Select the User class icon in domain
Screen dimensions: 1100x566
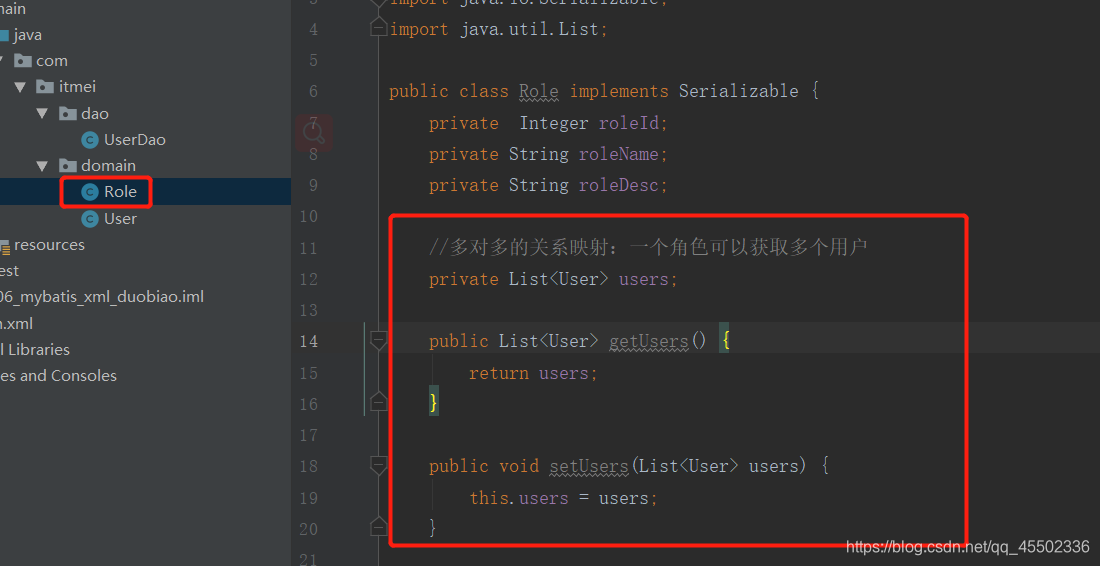click(x=90, y=219)
